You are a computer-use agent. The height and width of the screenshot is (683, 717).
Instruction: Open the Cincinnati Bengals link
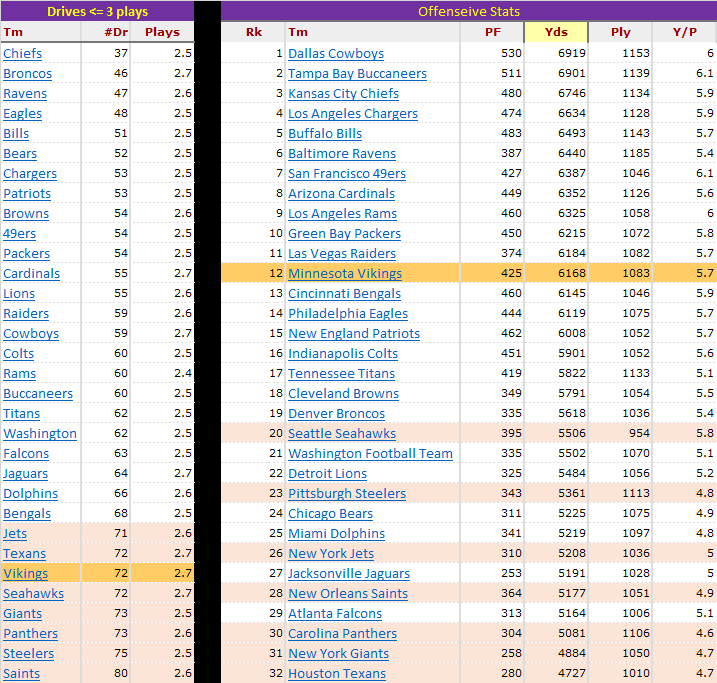coord(344,293)
